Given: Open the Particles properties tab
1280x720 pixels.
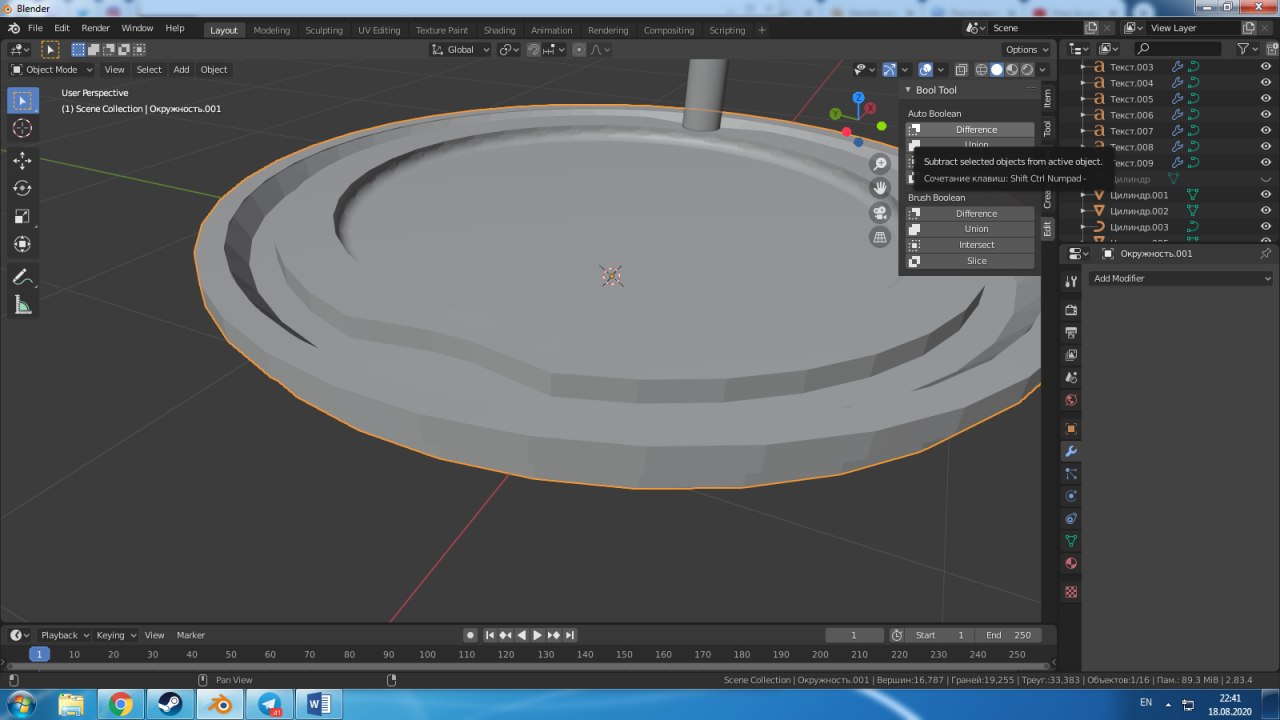Looking at the screenshot, I should coord(1071,474).
